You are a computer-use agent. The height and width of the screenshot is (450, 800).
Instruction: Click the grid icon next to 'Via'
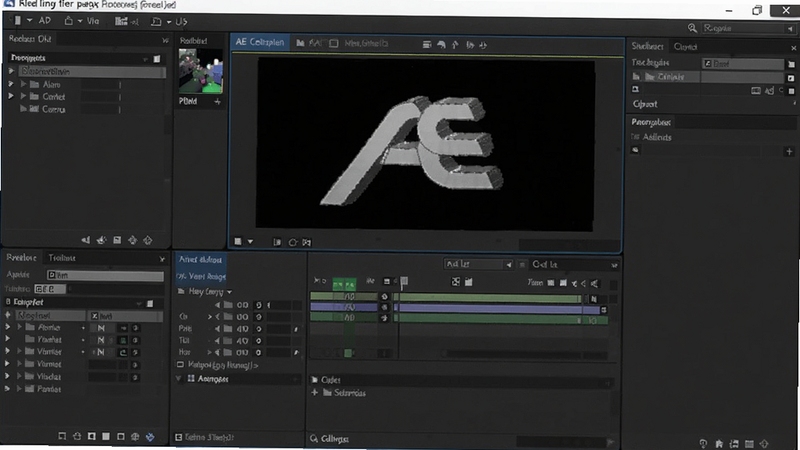121,21
